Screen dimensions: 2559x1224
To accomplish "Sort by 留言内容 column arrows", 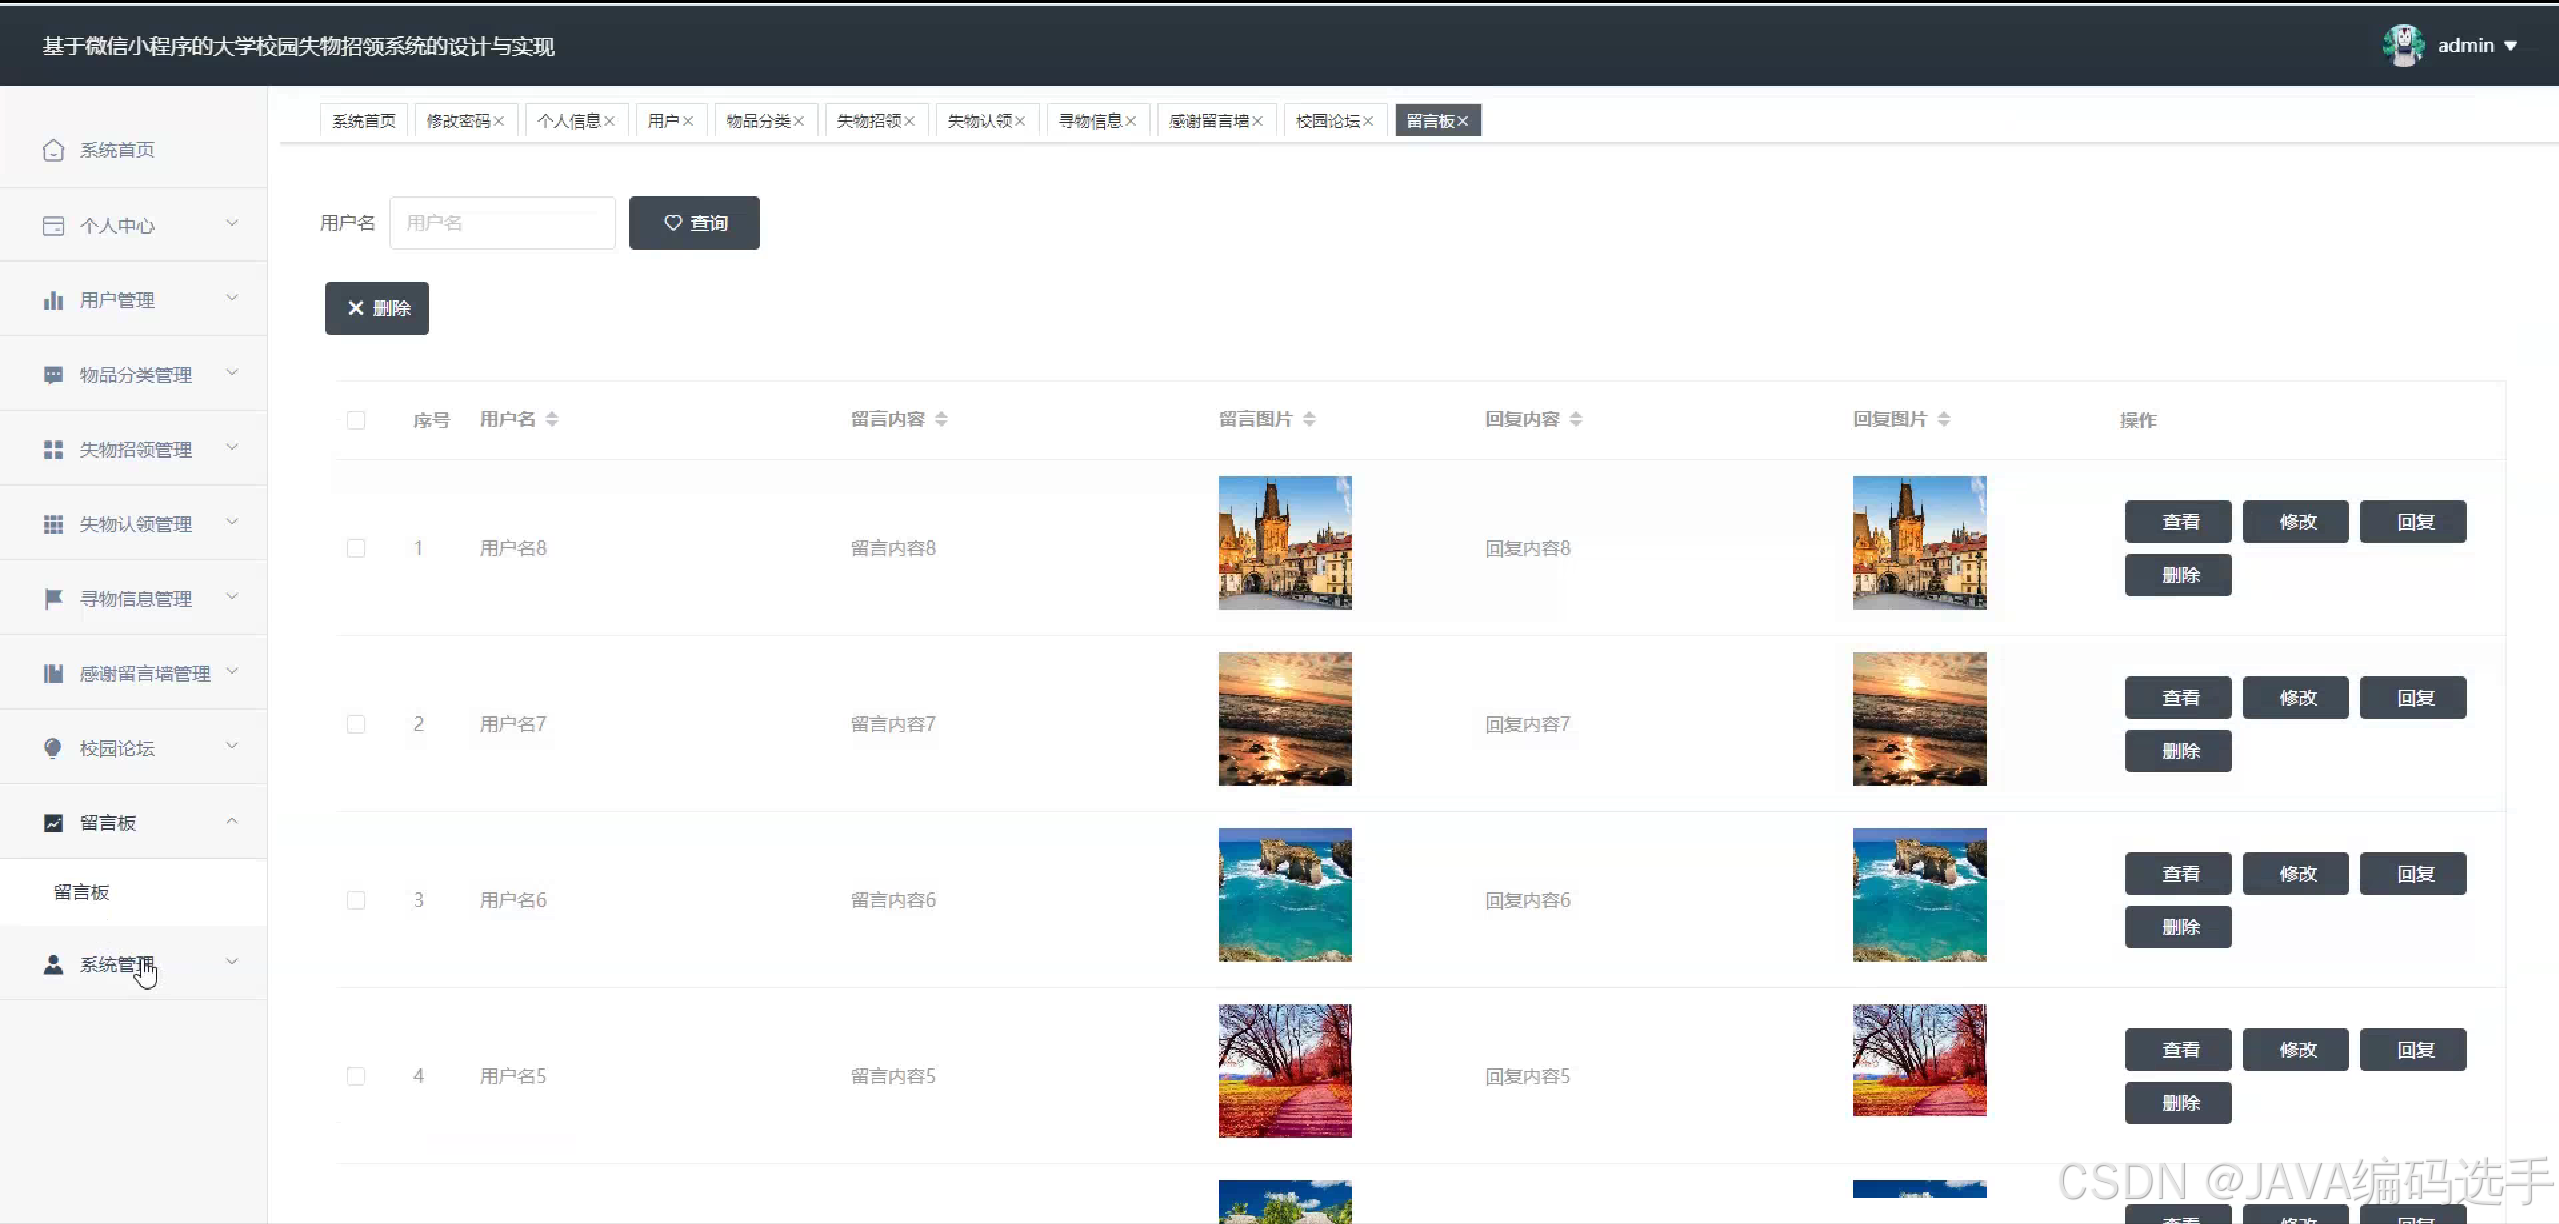I will (x=941, y=419).
